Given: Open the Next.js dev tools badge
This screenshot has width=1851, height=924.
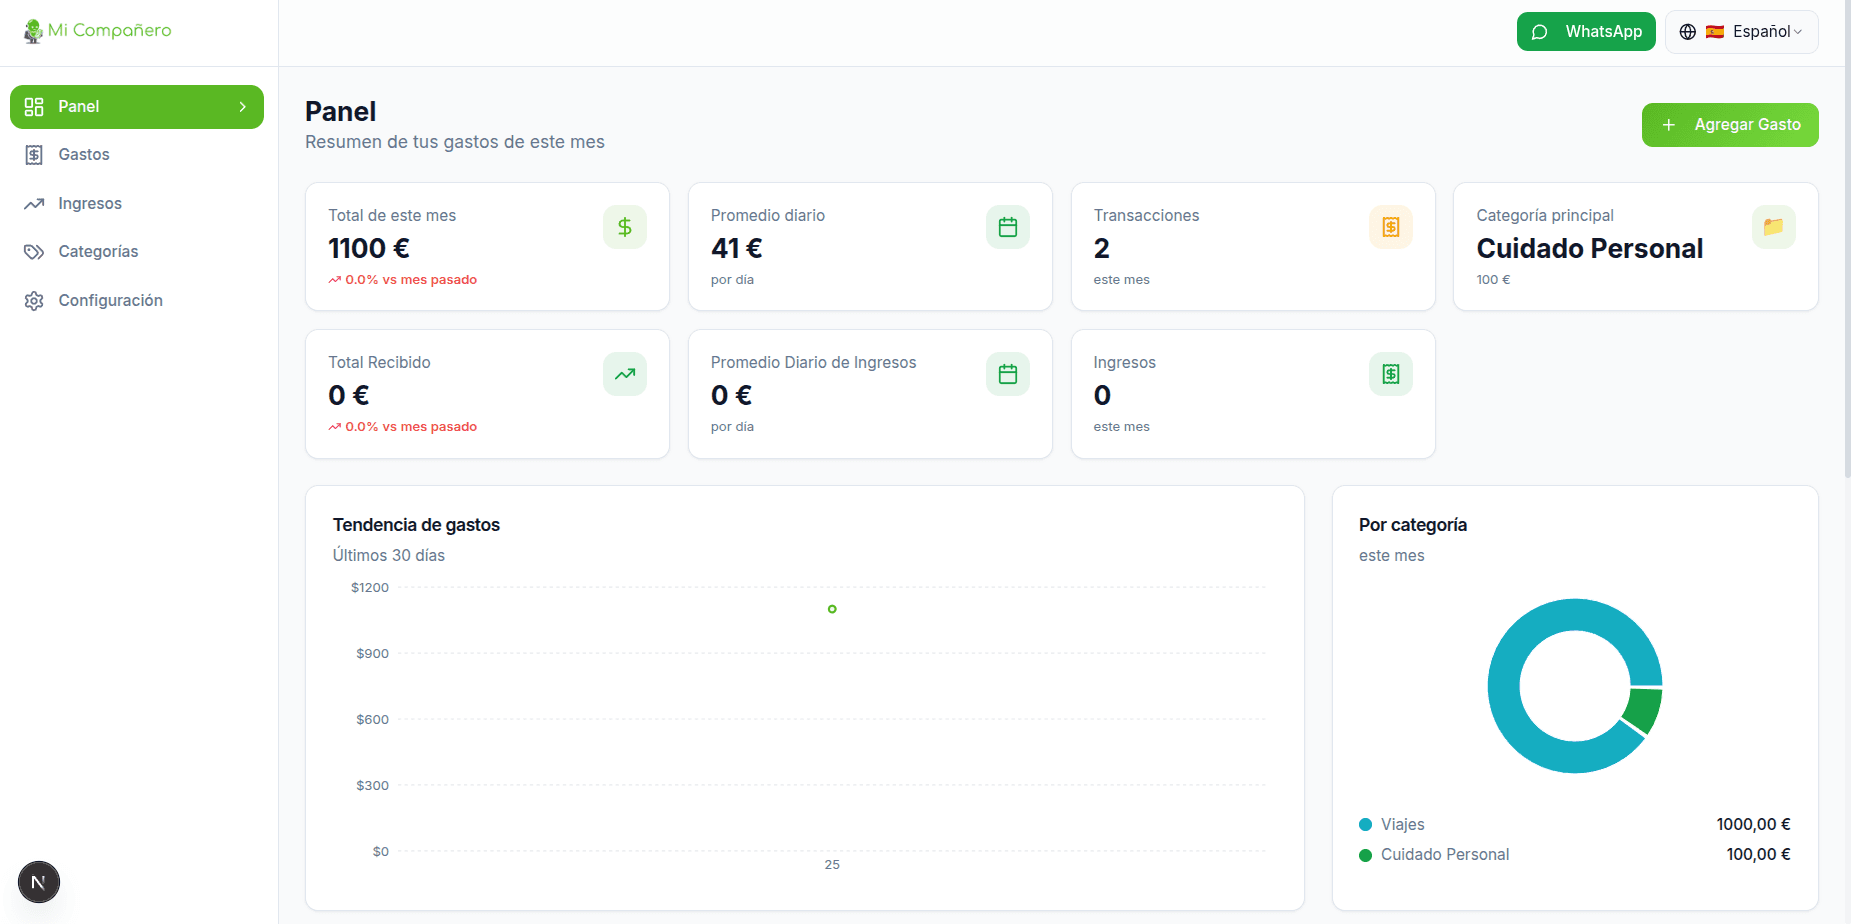Looking at the screenshot, I should (39, 882).
